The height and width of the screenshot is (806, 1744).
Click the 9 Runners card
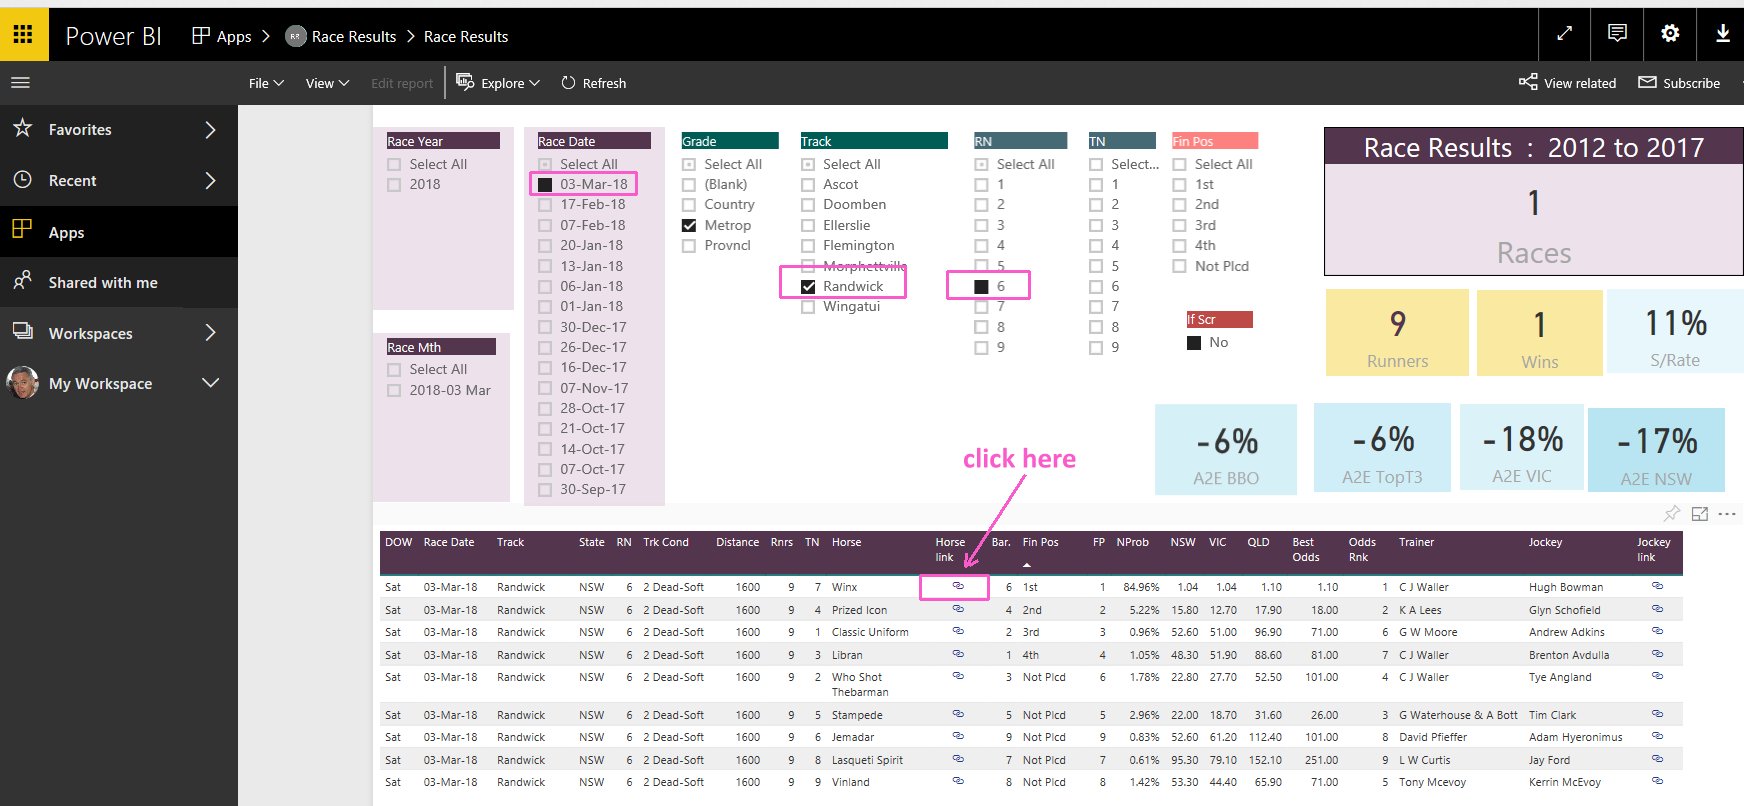1397,333
